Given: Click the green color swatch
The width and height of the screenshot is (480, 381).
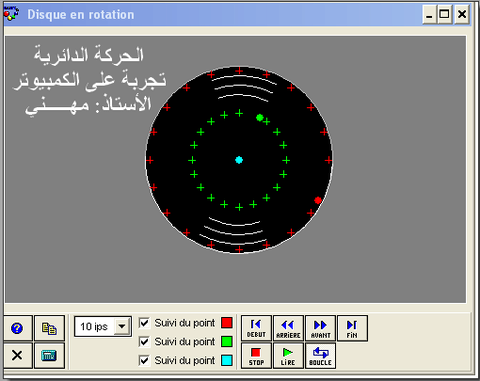Looking at the screenshot, I should pos(227,341).
